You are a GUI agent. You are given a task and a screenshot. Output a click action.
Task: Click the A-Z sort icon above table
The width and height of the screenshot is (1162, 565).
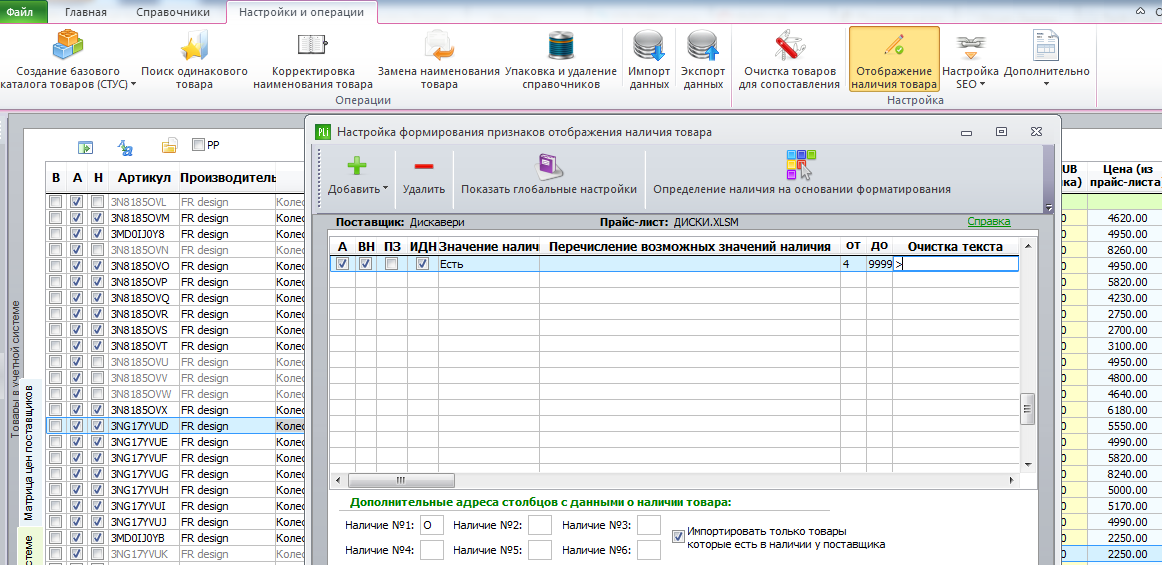point(125,148)
